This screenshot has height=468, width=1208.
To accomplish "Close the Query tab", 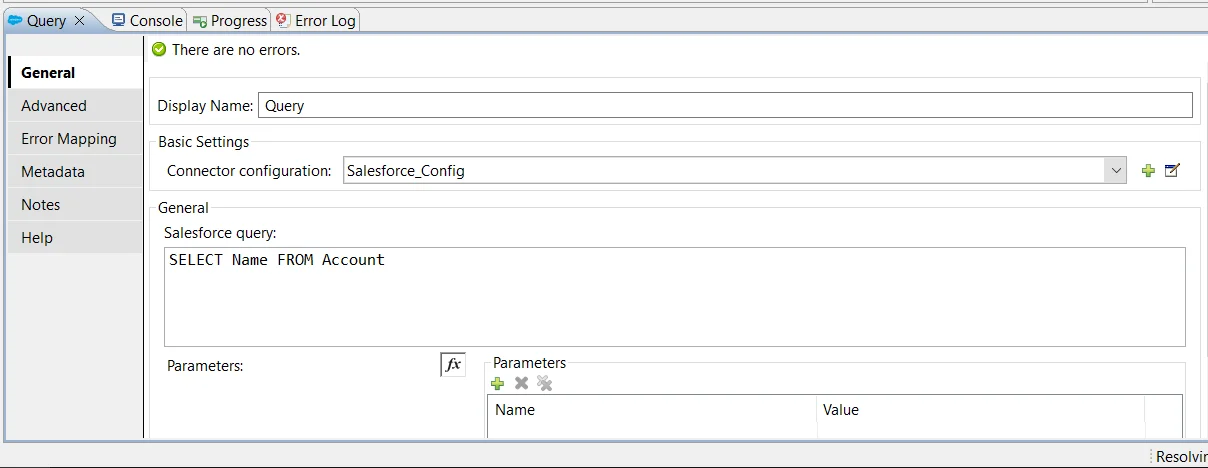I will coord(81,21).
